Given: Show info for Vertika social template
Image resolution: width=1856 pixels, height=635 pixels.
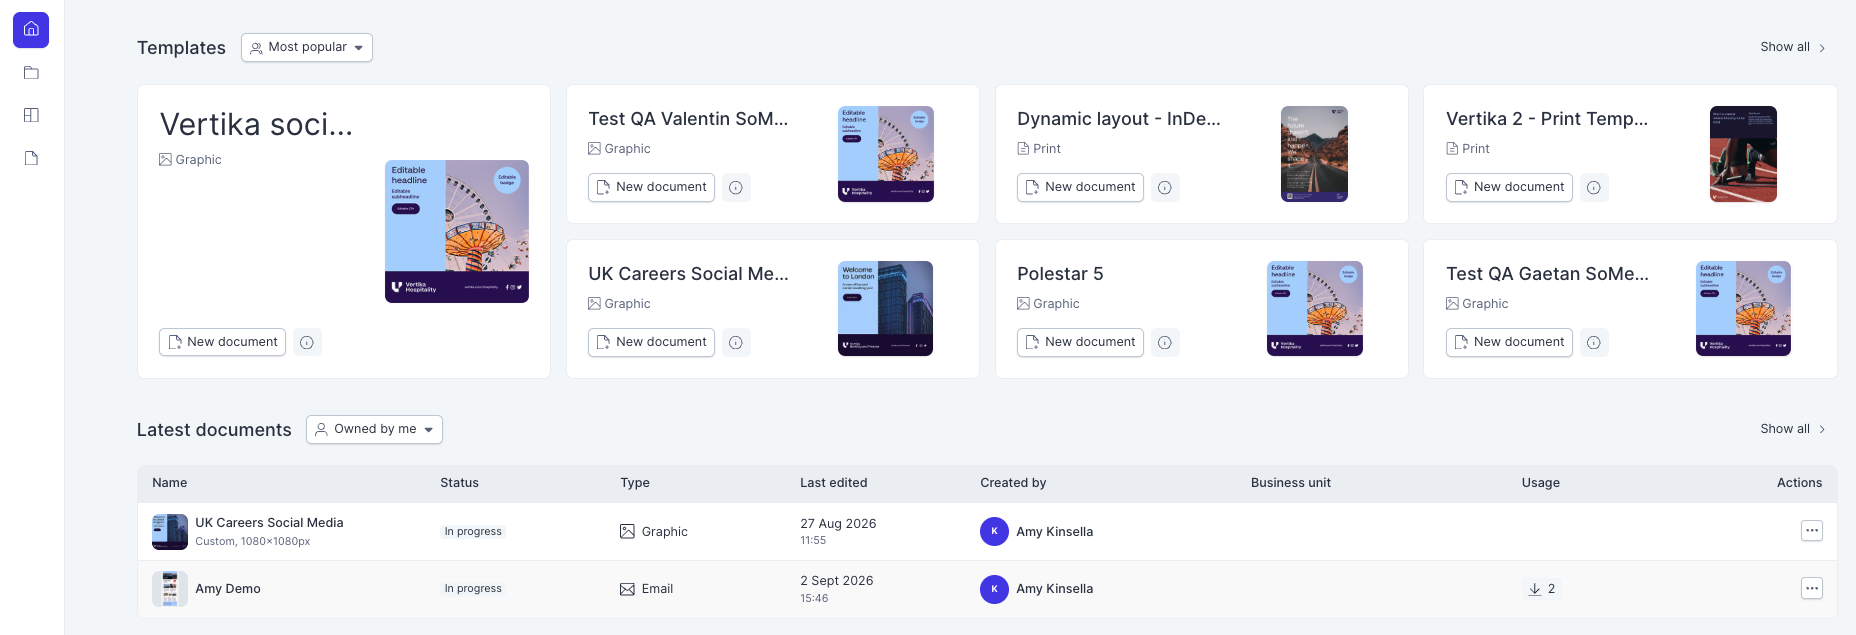Looking at the screenshot, I should click(307, 342).
